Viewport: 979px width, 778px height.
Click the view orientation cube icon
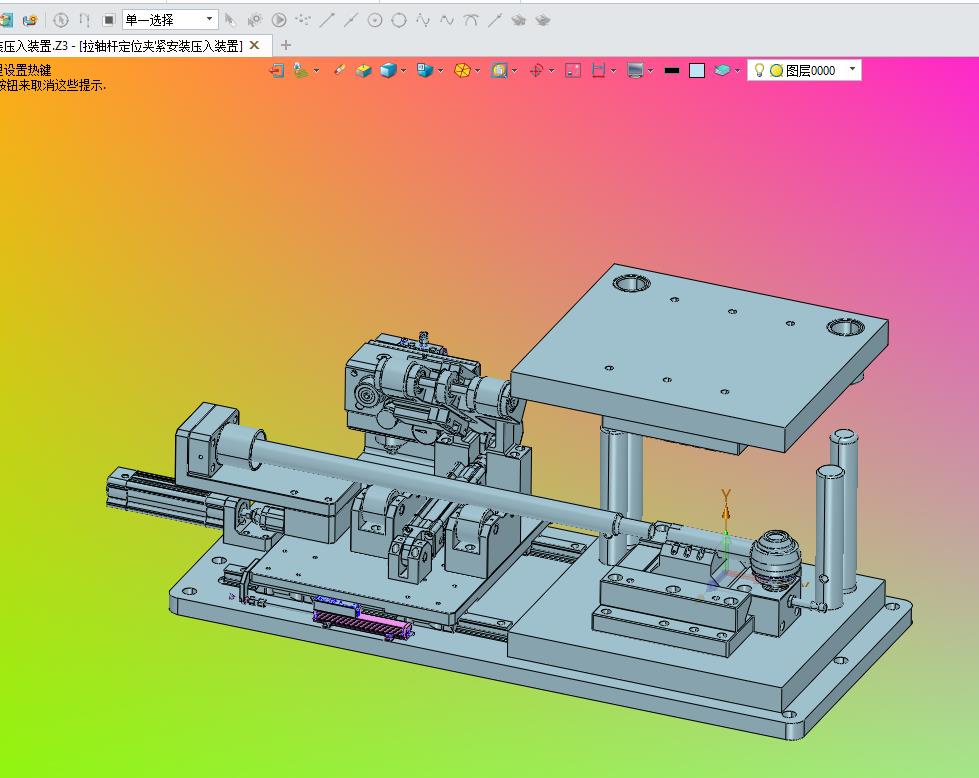(425, 71)
